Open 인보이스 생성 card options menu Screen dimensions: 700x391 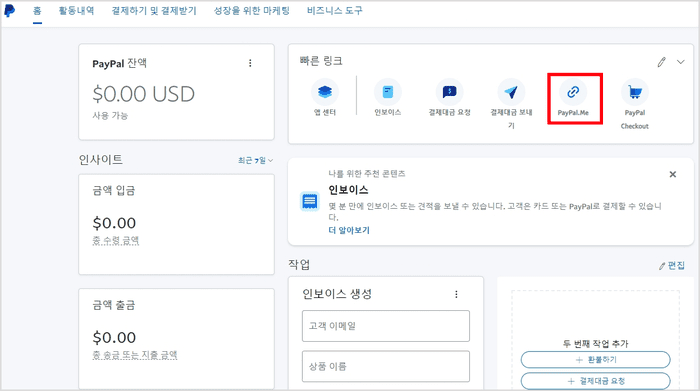pos(456,294)
